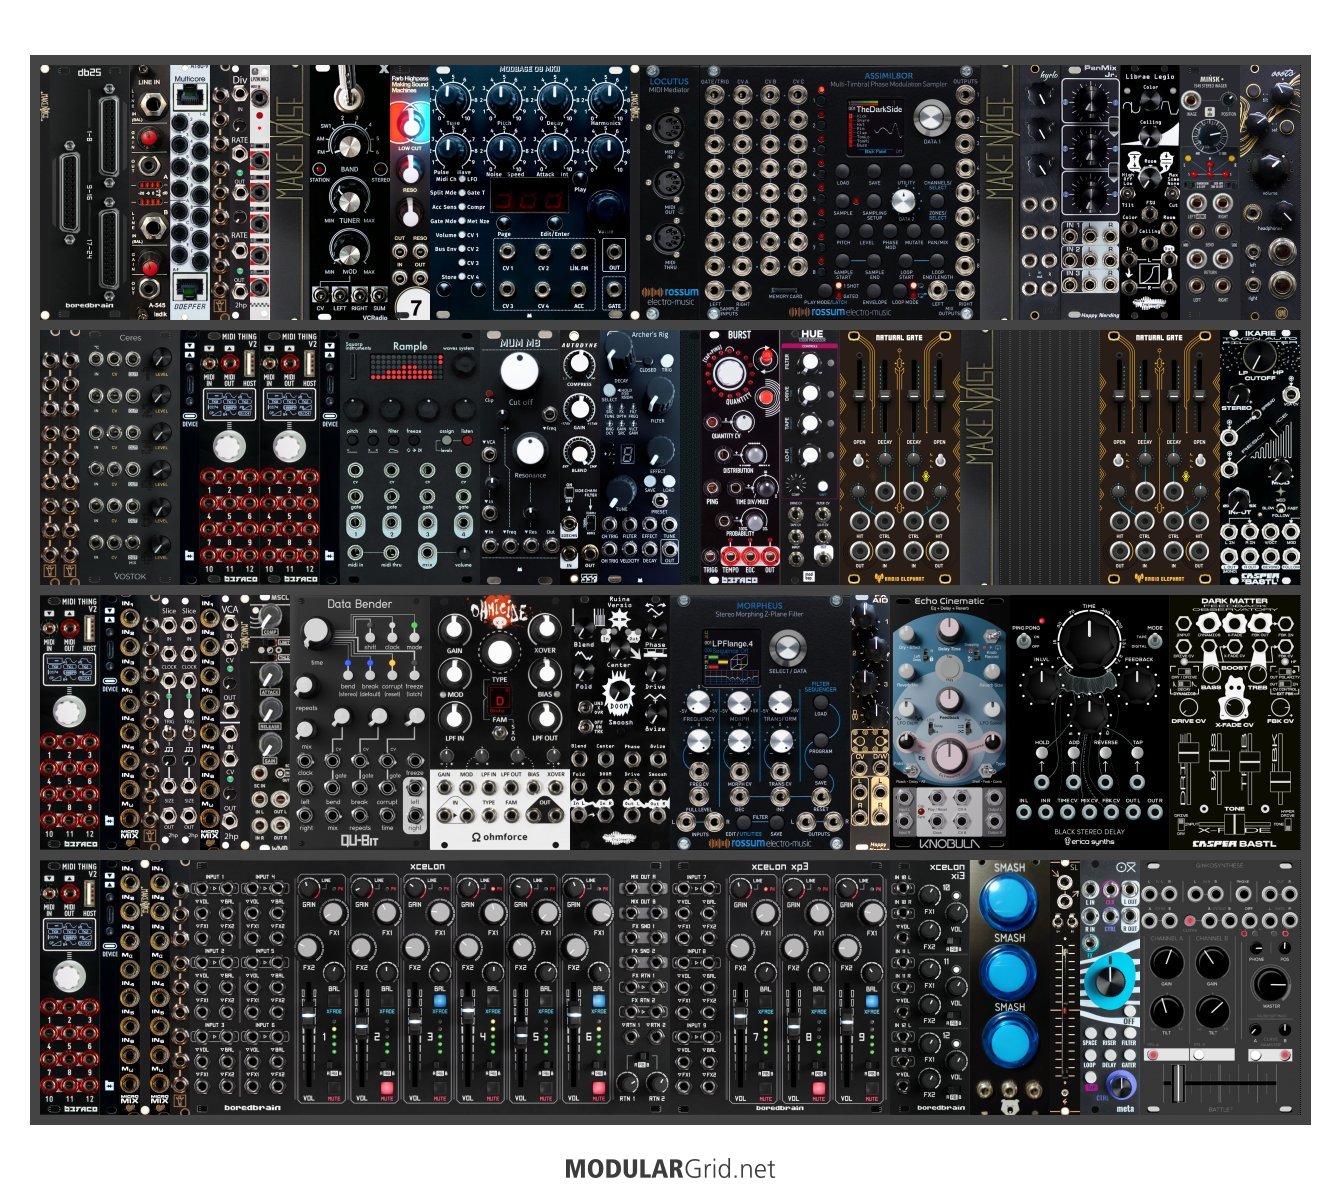Click the MUM M8 Resonance knob

click(x=529, y=450)
